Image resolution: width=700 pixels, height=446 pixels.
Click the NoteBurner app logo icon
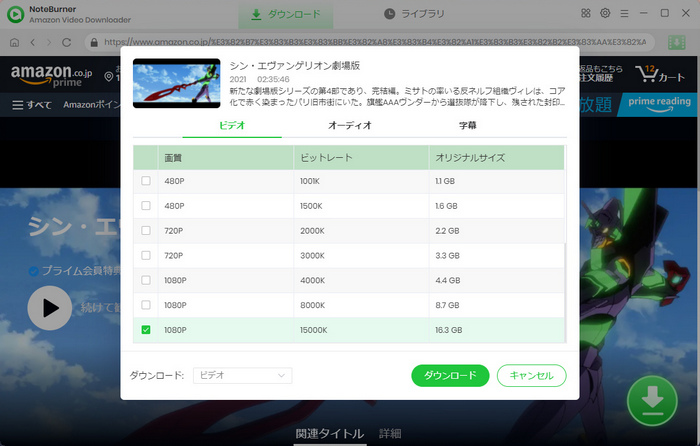pyautogui.click(x=16, y=14)
